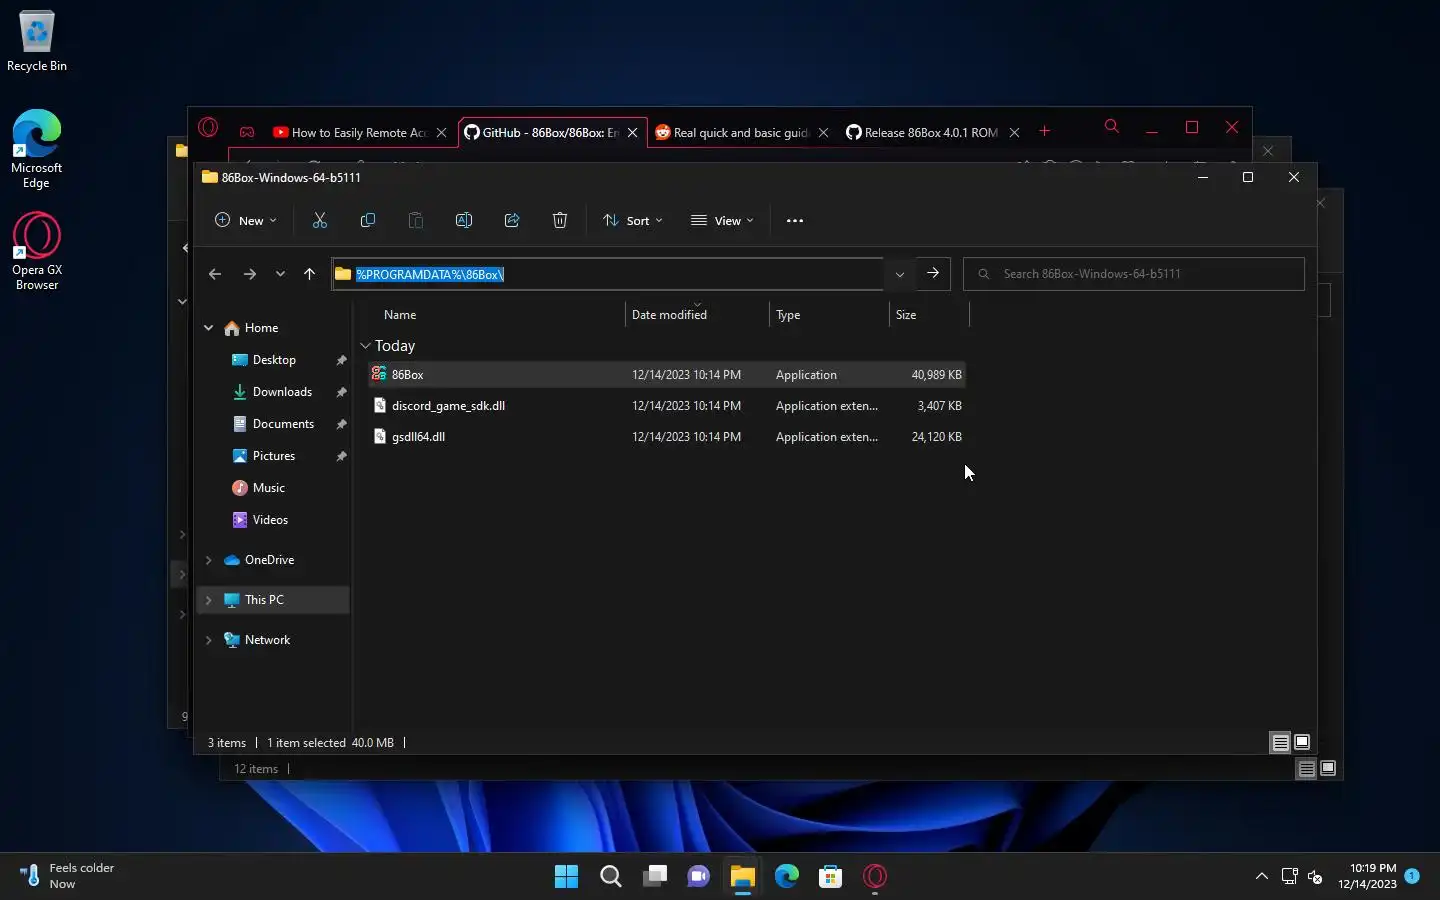Open Opera GX from the taskbar
This screenshot has height=900, width=1440.
pos(875,876)
